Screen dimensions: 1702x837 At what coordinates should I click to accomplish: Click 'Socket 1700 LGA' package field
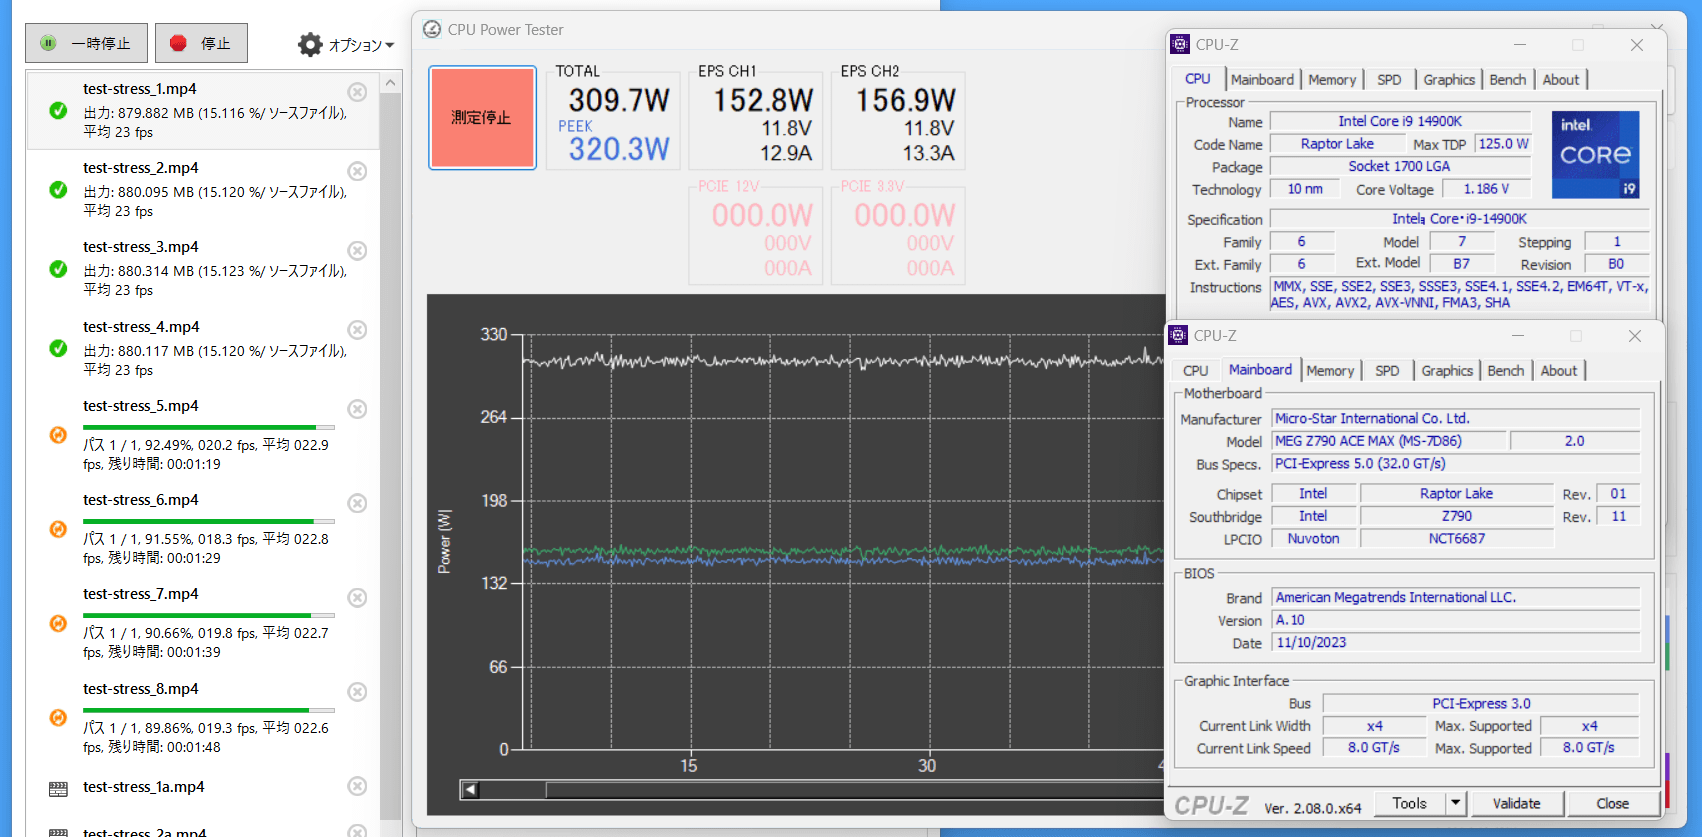coord(1399,166)
